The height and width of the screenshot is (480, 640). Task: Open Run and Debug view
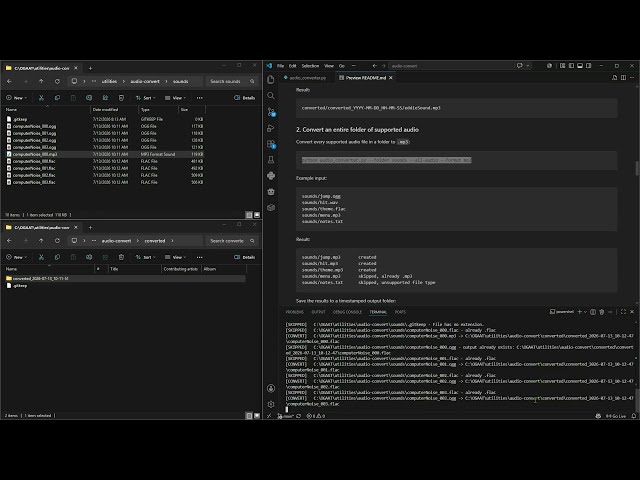click(271, 128)
